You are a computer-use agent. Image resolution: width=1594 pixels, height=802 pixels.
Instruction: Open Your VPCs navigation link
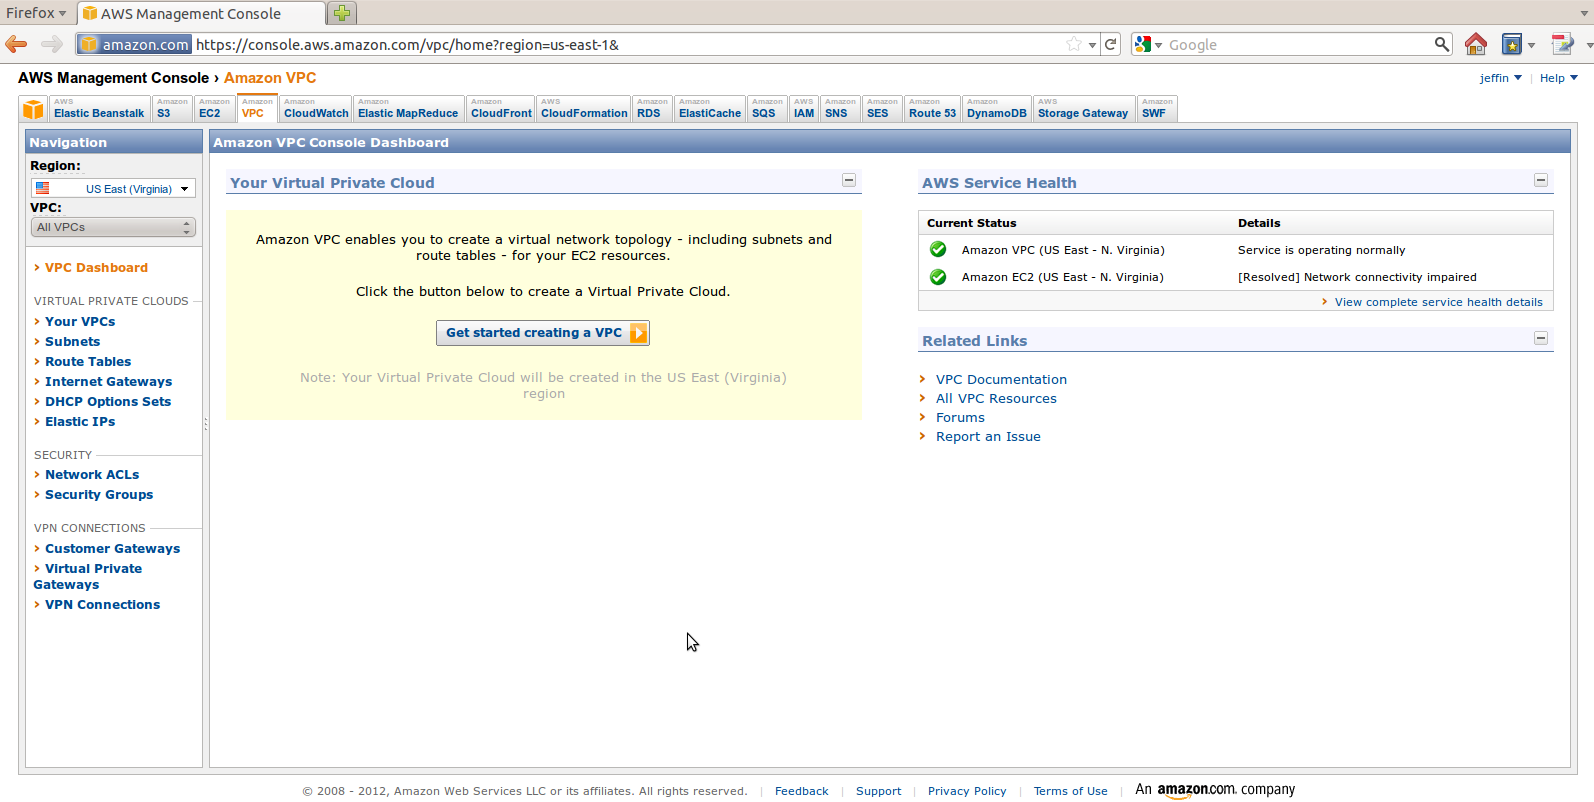point(80,322)
